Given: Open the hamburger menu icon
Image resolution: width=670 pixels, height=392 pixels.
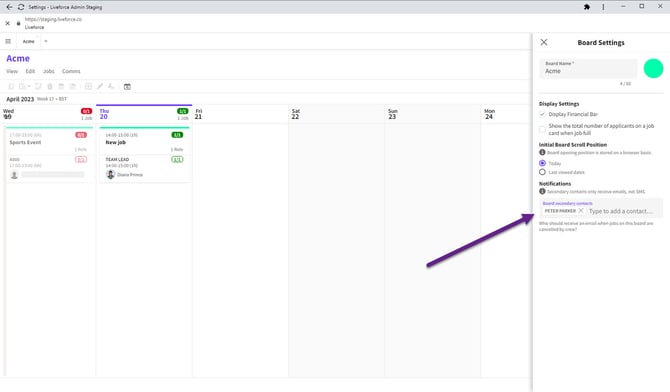Looking at the screenshot, I should pyautogui.click(x=8, y=41).
